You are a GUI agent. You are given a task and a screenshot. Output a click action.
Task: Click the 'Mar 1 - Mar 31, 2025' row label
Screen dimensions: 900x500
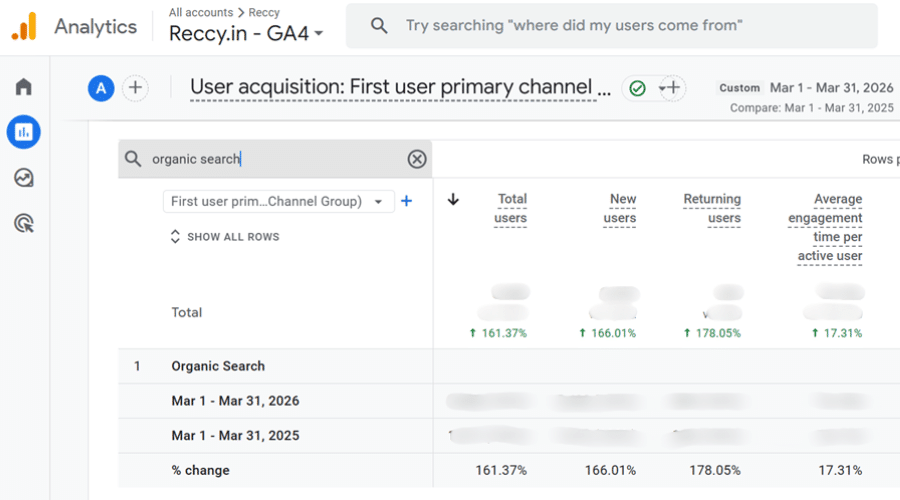tap(235, 436)
